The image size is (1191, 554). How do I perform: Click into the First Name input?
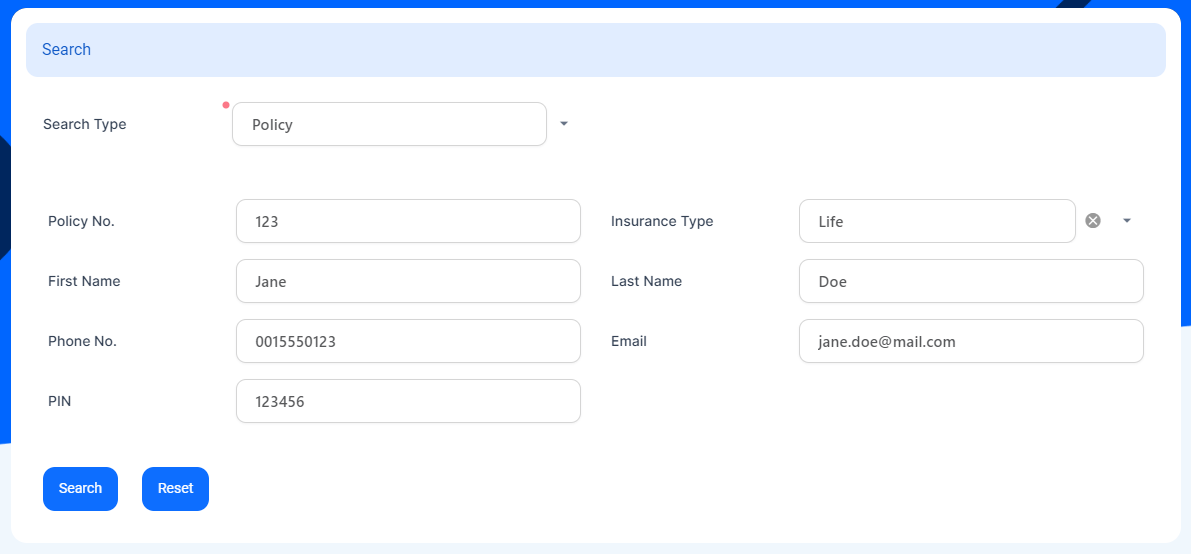(408, 281)
